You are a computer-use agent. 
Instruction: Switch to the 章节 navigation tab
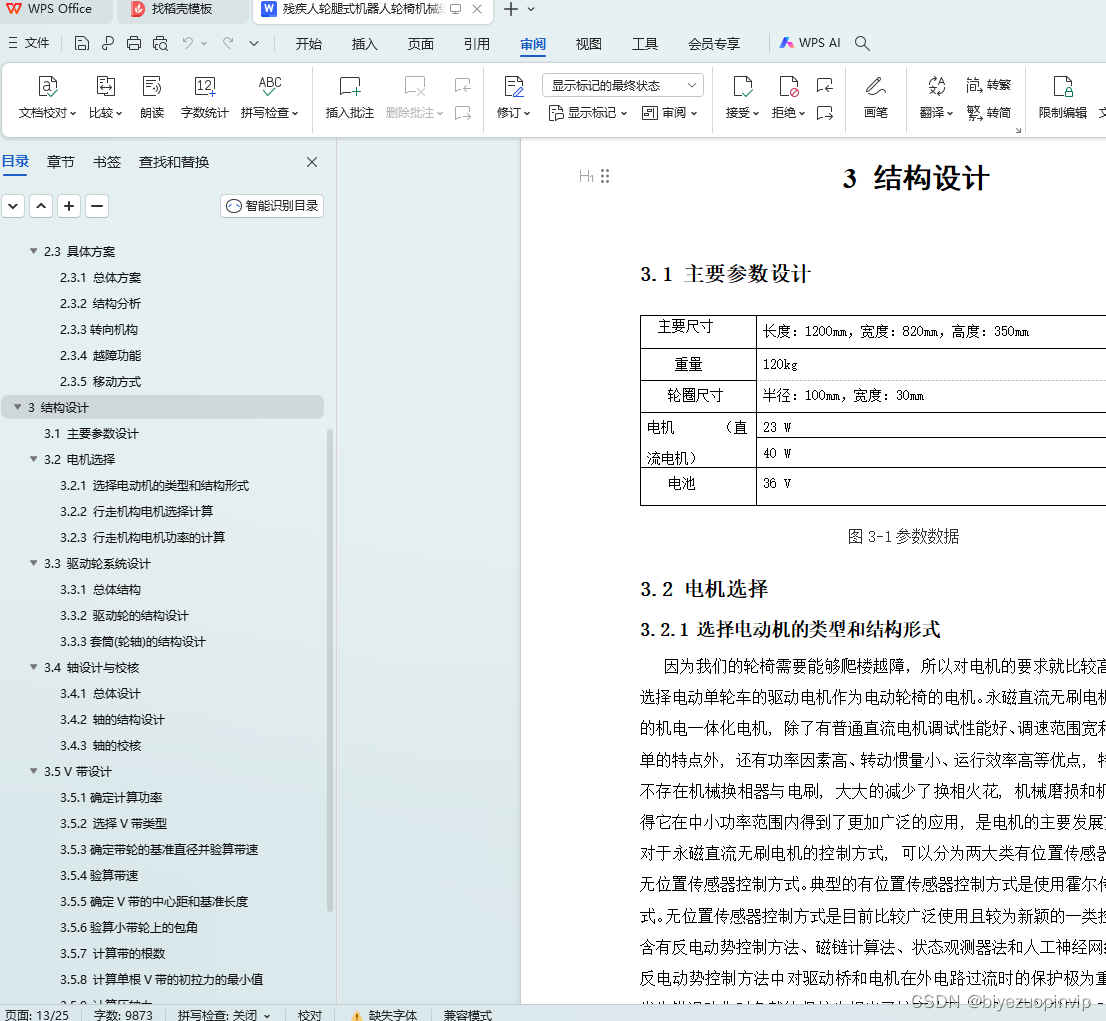click(x=61, y=162)
